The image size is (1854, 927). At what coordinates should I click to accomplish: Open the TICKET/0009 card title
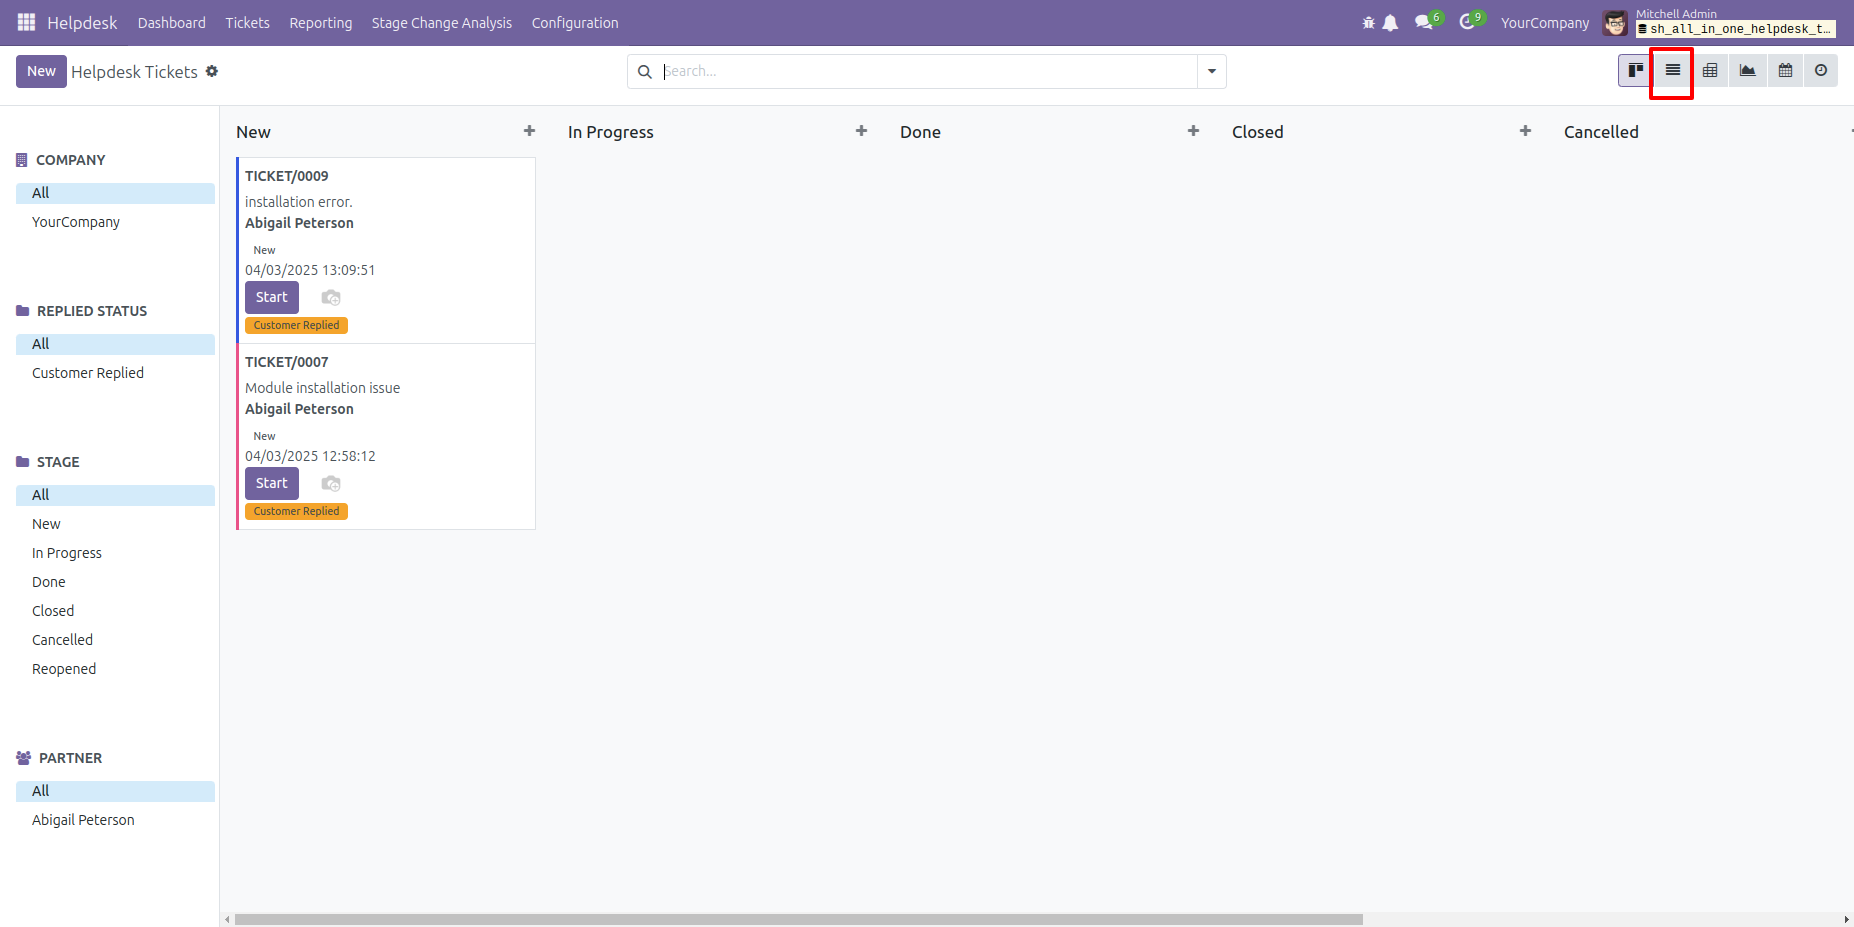tap(287, 176)
